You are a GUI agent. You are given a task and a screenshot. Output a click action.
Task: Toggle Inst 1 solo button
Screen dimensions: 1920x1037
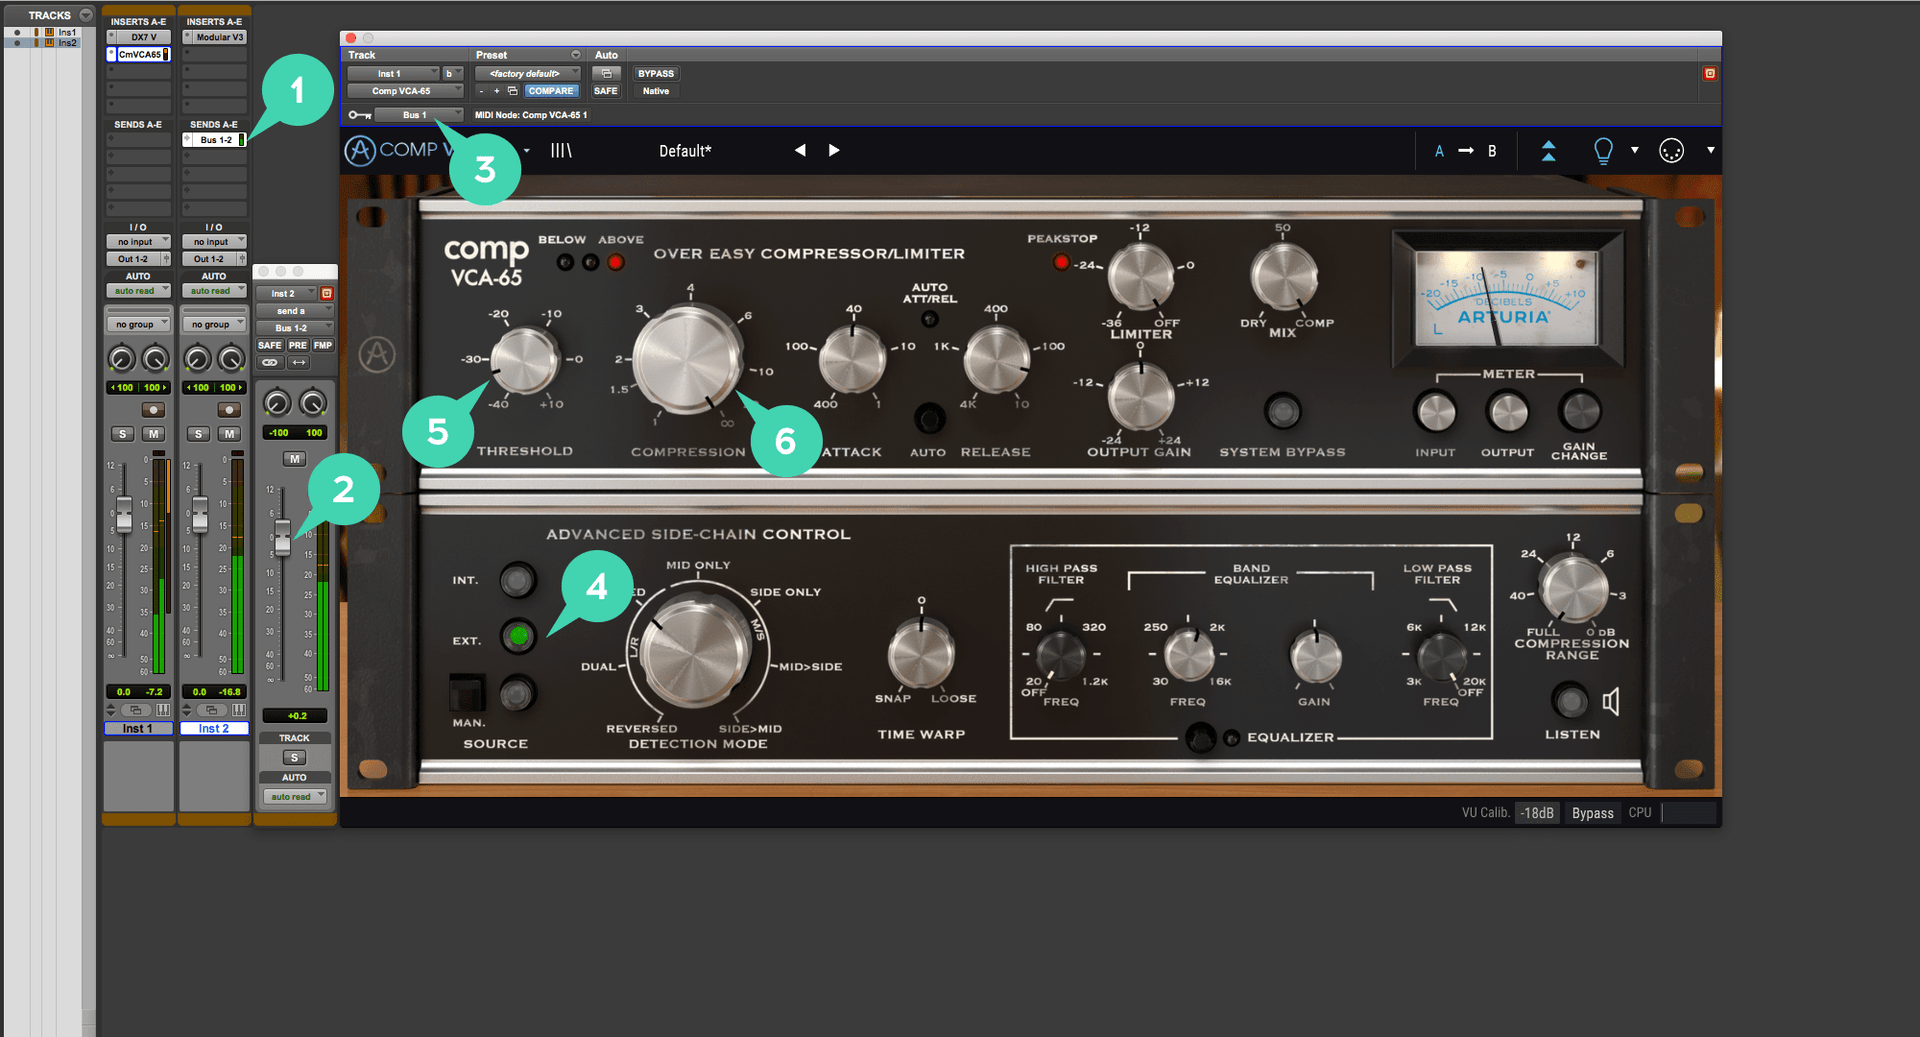tap(122, 434)
